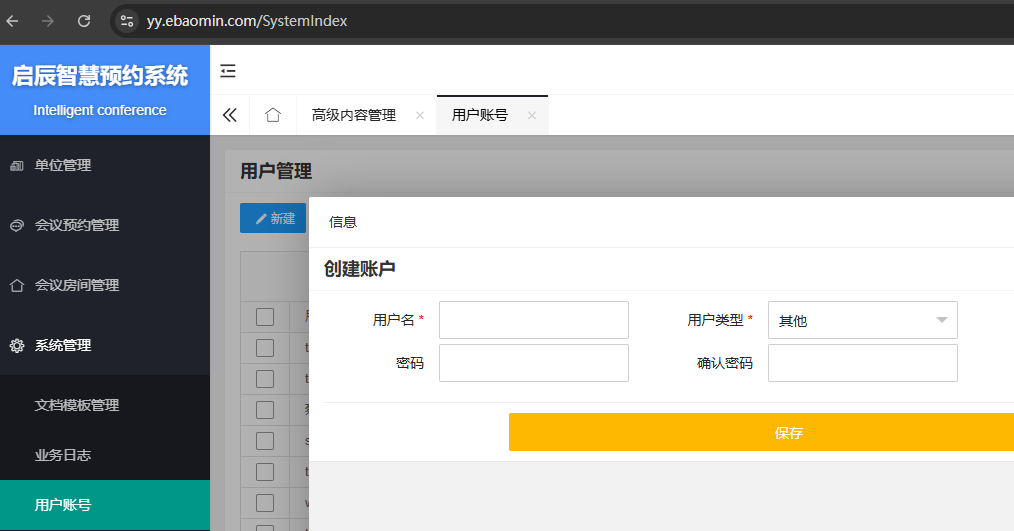
Task: Click the double-left arrow tab scroll icon
Action: click(230, 115)
